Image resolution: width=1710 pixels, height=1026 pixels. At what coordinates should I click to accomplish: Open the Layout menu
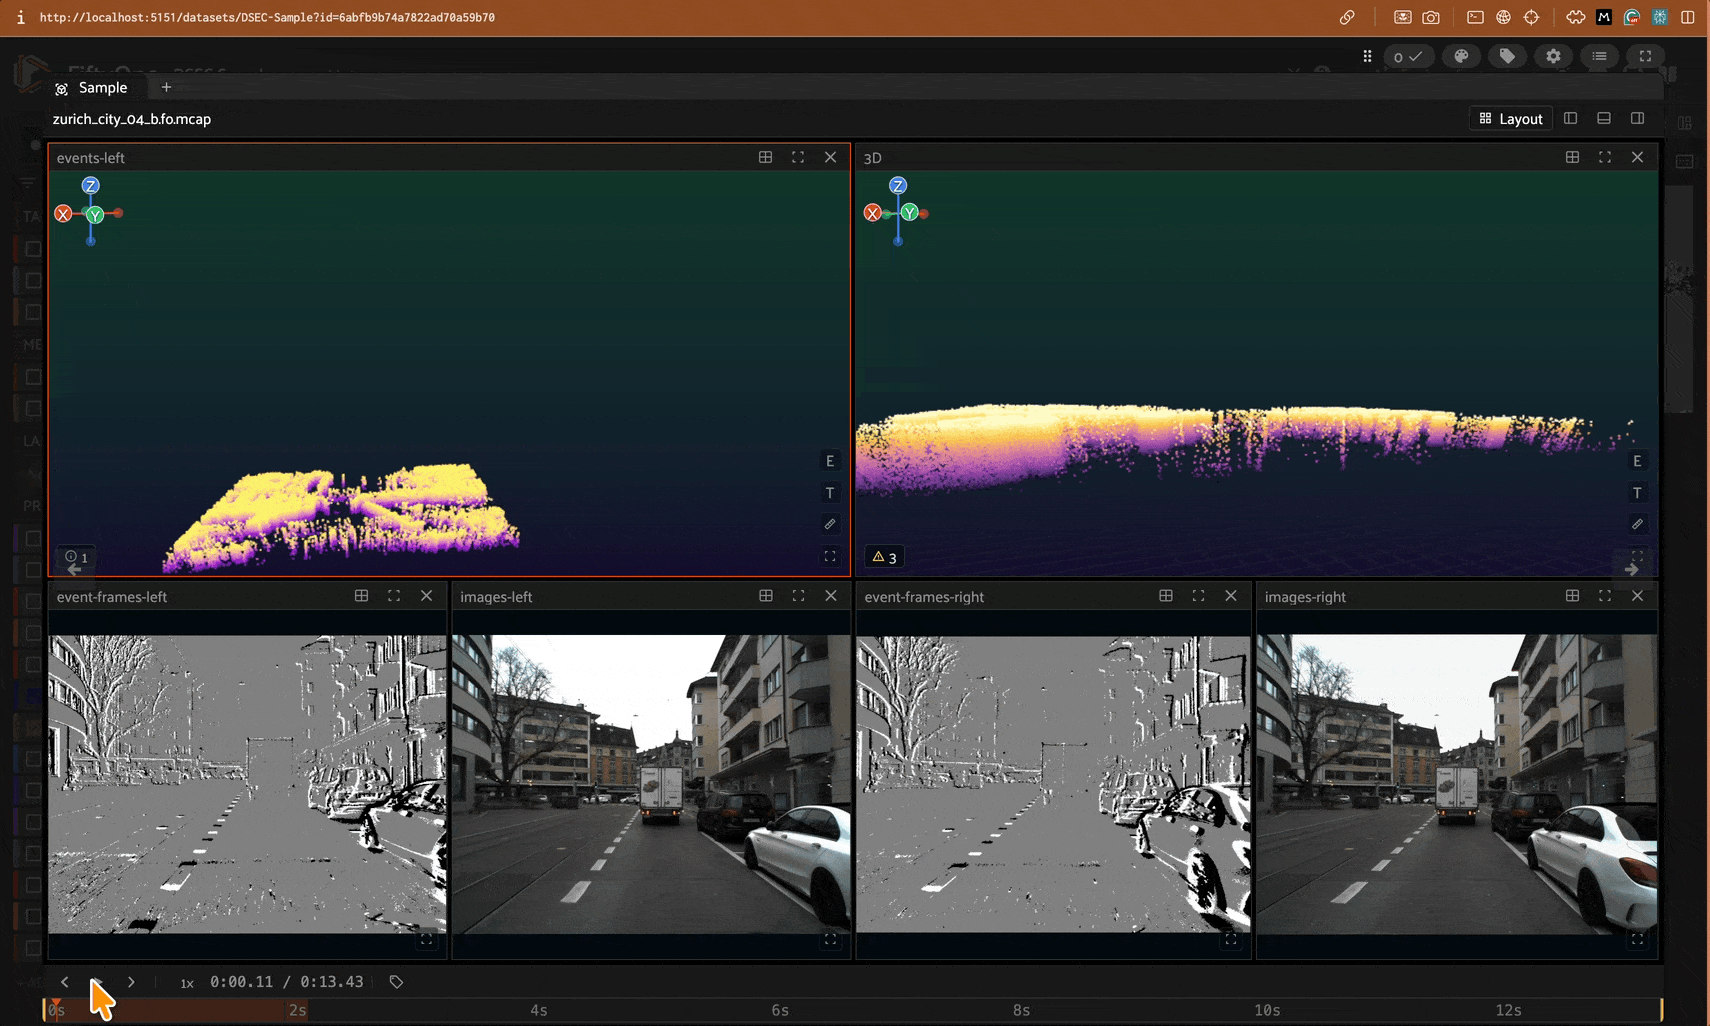click(x=1510, y=119)
